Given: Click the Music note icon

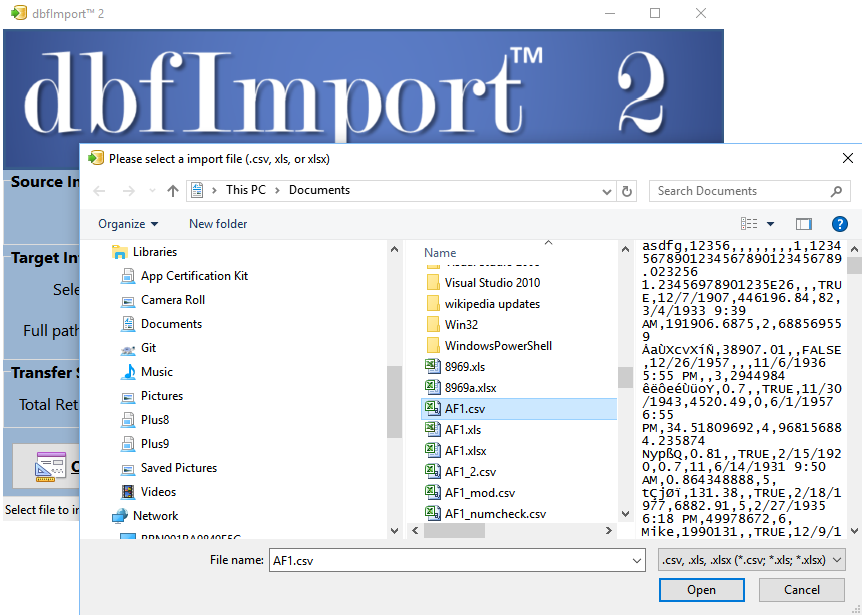Looking at the screenshot, I should pyautogui.click(x=128, y=372).
